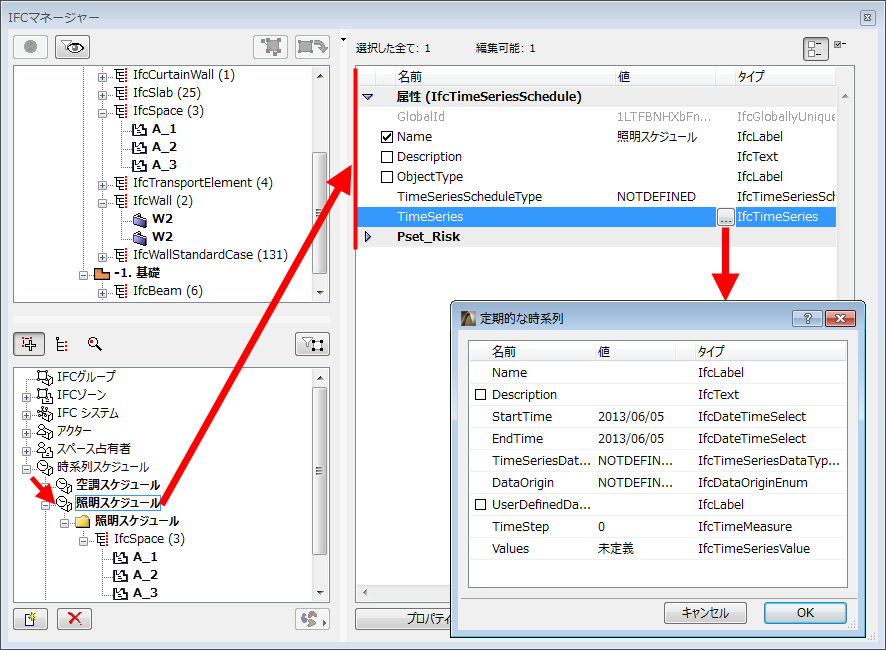
Task: Click the ellipsis button in TimeSeries row
Action: pos(725,217)
